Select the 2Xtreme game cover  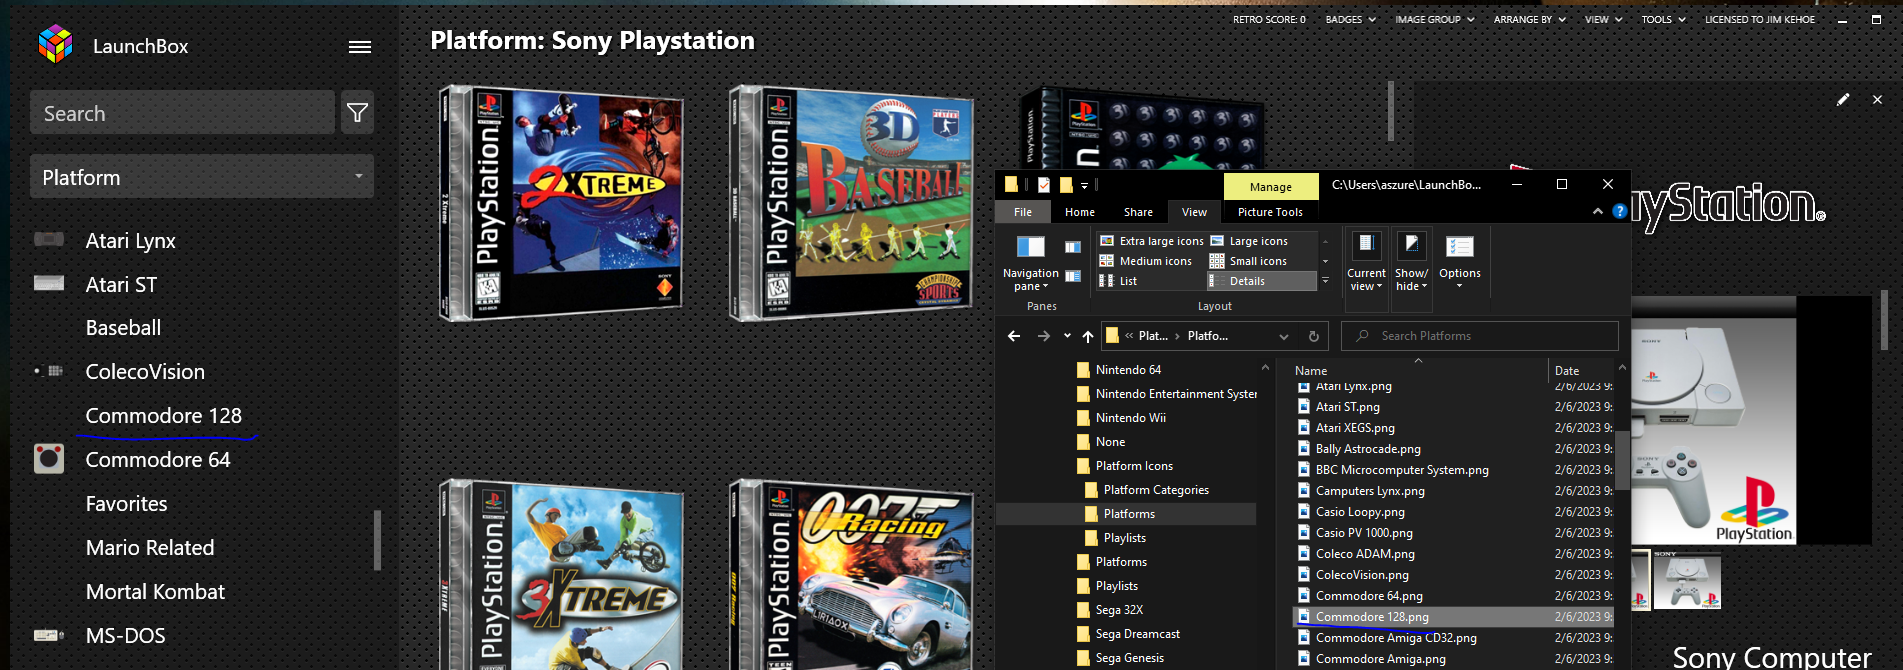coord(561,203)
